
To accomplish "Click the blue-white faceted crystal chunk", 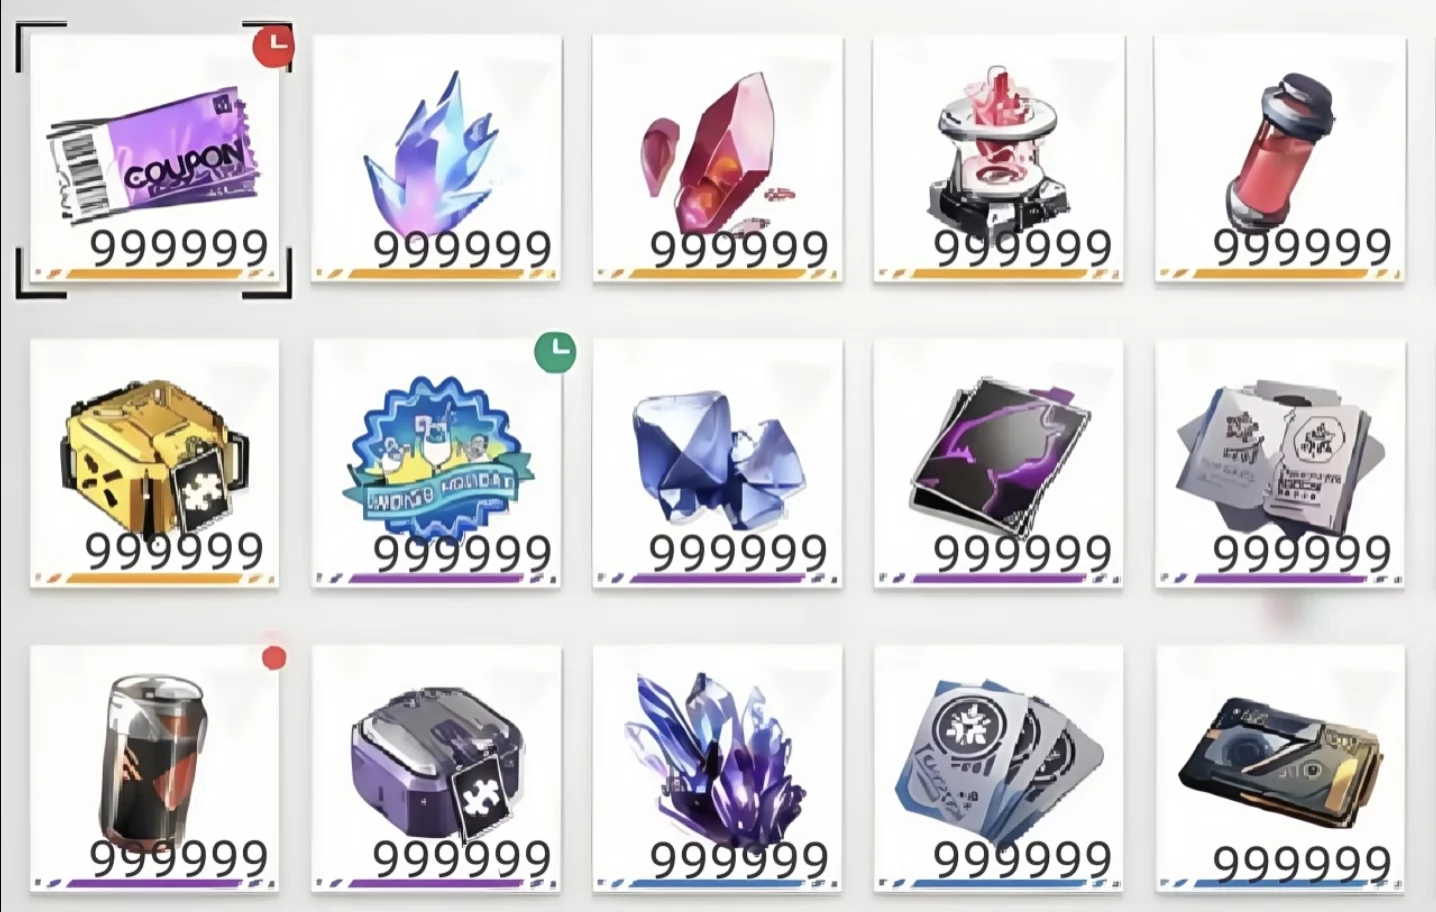I will (717, 463).
